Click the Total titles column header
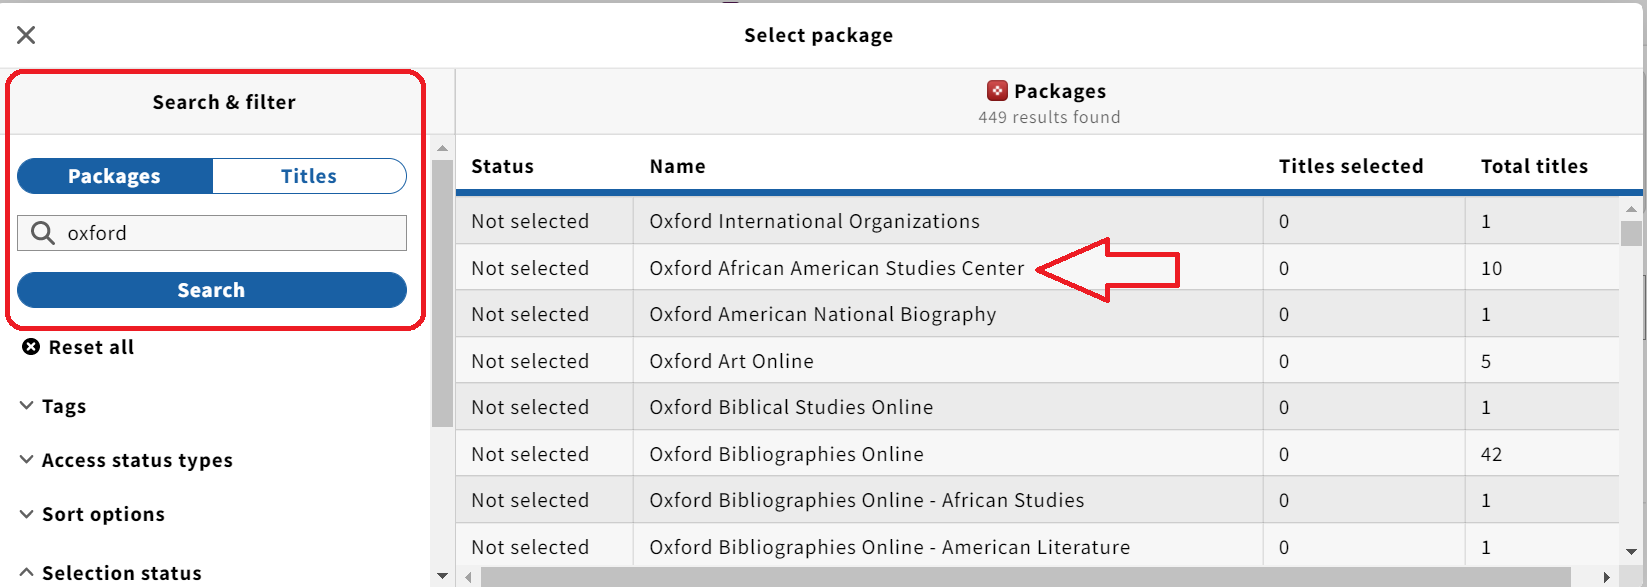Image resolution: width=1647 pixels, height=587 pixels. coord(1534,166)
